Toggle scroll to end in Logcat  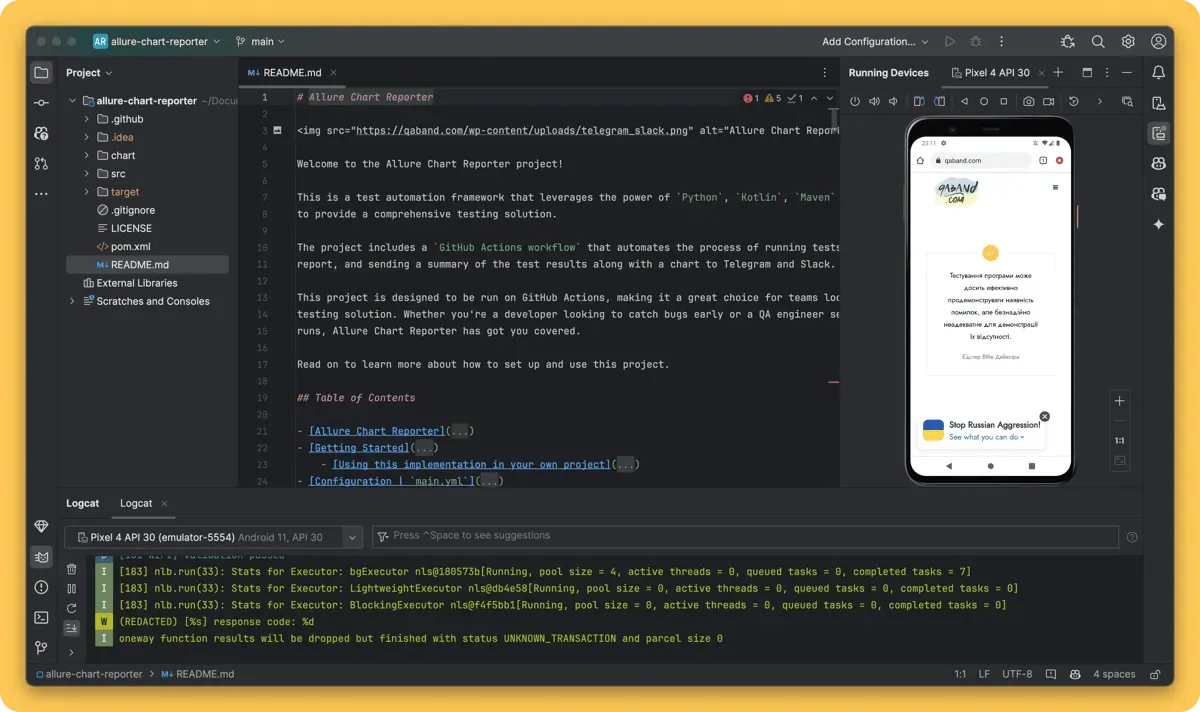coord(71,628)
